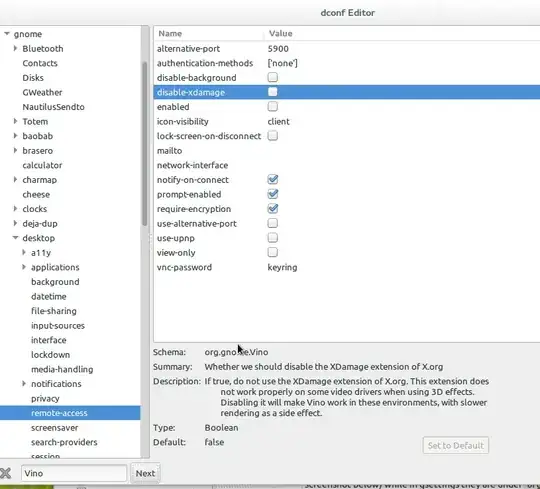Select the authentication-methods key row

coord(347,63)
